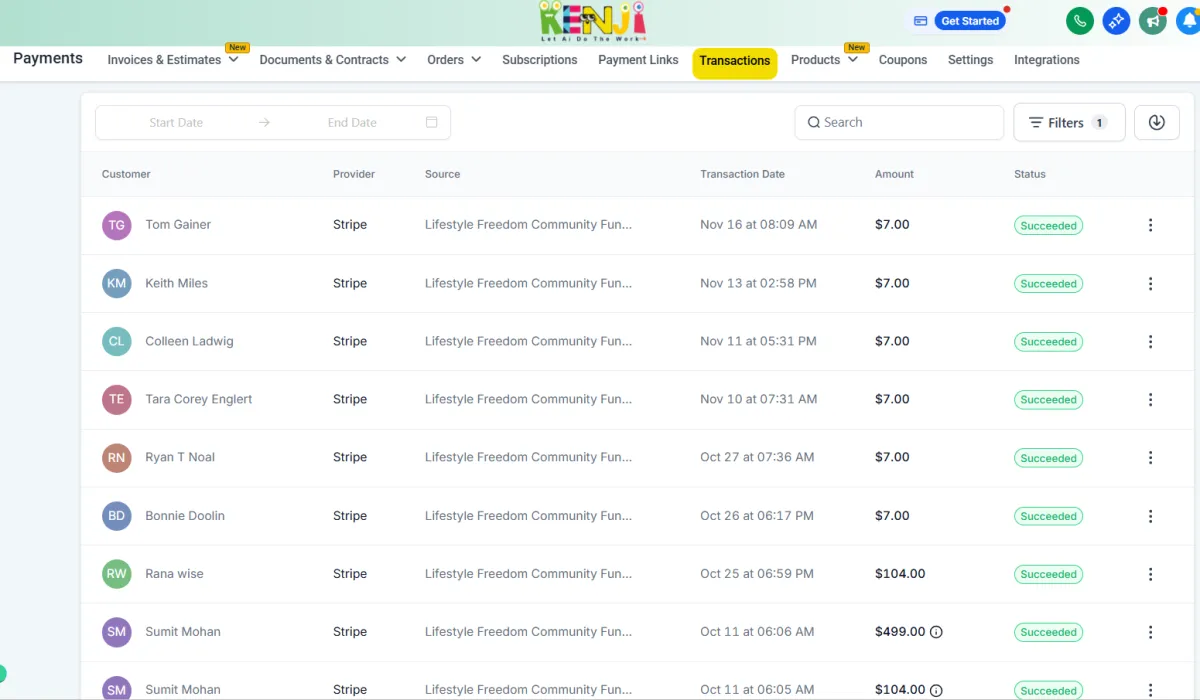This screenshot has width=1200, height=700.
Task: Open the Filters button
Action: (1069, 122)
